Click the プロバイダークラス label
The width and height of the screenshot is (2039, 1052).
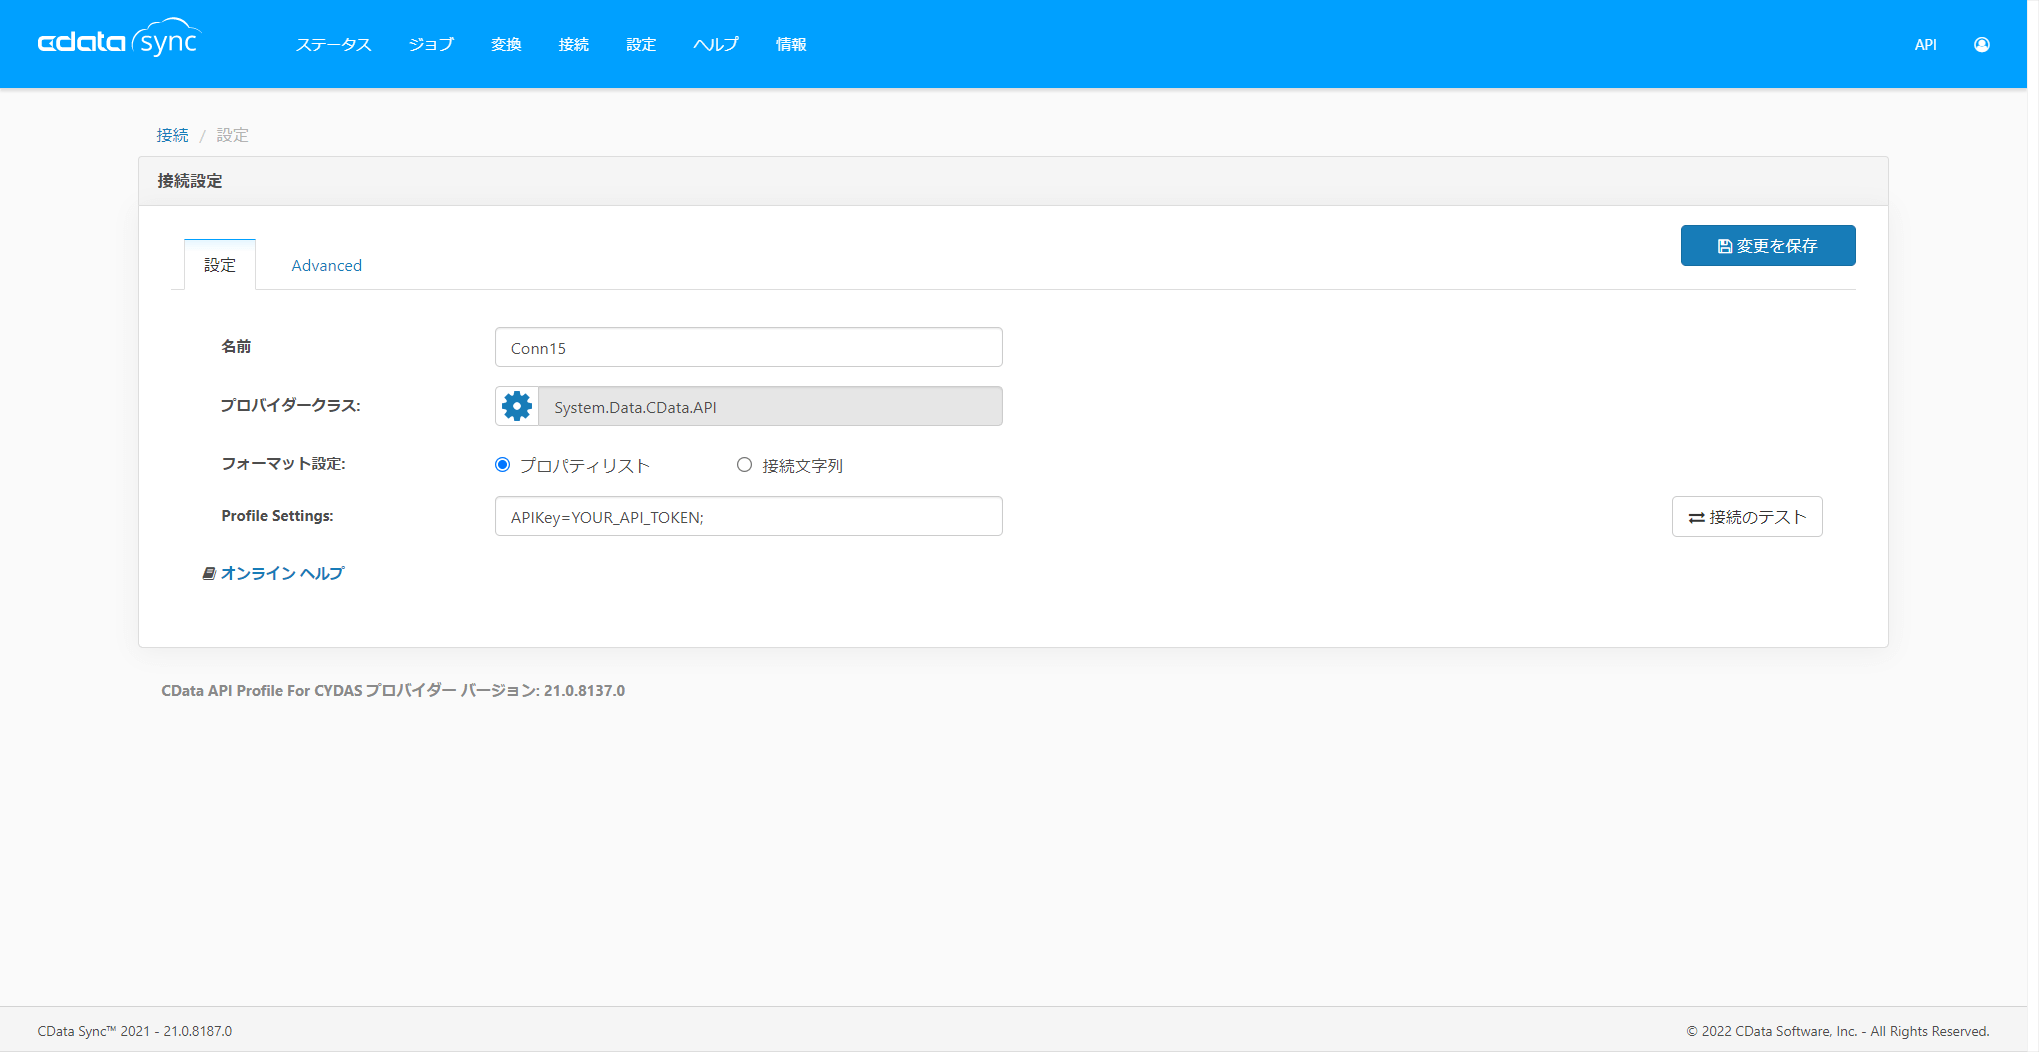290,405
